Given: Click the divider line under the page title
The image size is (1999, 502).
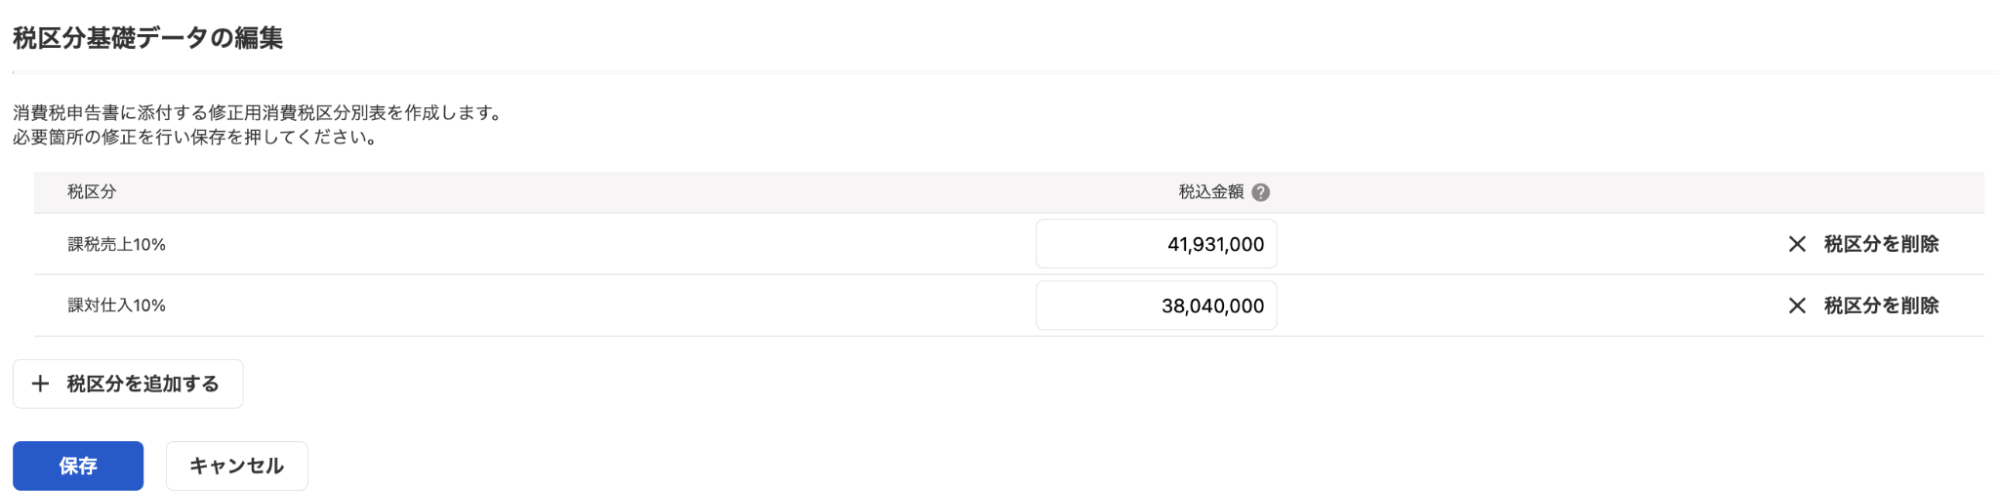Looking at the screenshot, I should pyautogui.click(x=1005, y=72).
